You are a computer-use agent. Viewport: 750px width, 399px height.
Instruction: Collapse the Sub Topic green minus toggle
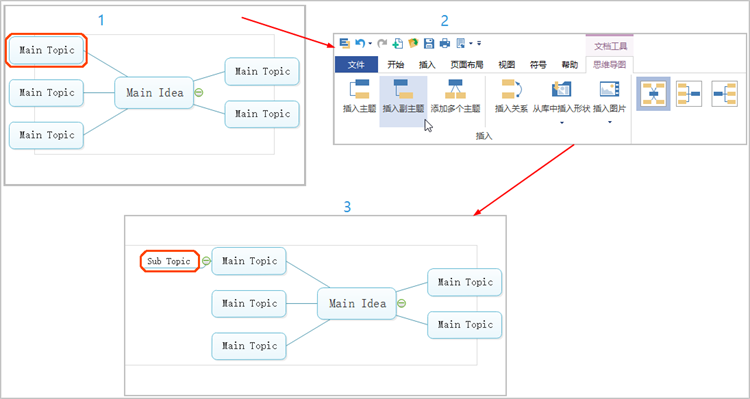(x=206, y=261)
